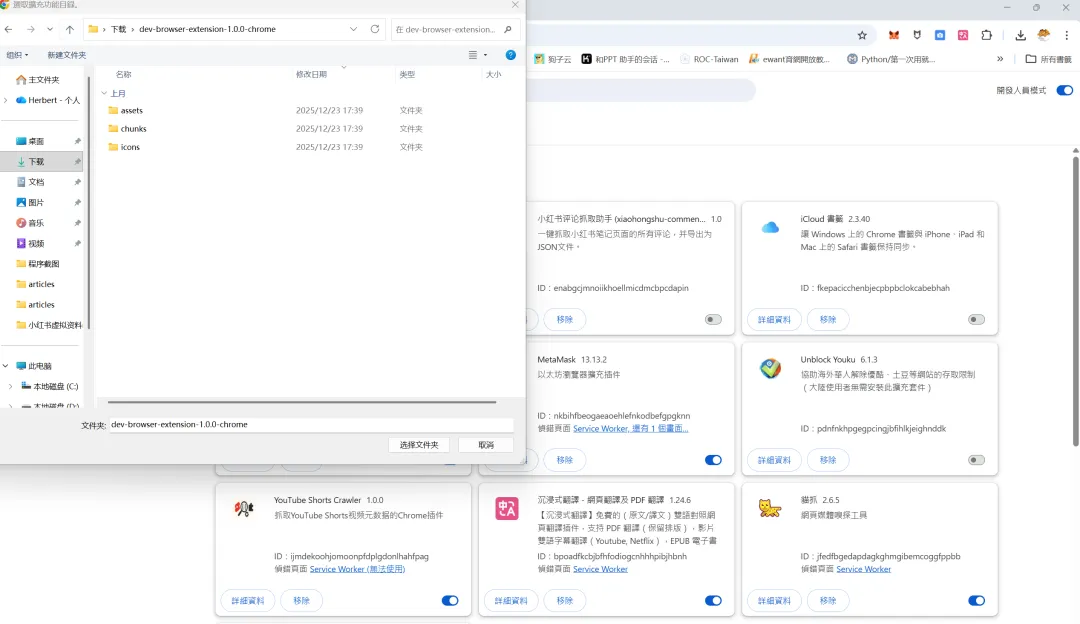Open view options dropdown arrow
Image resolution: width=1080 pixels, height=624 pixels.
click(x=486, y=55)
